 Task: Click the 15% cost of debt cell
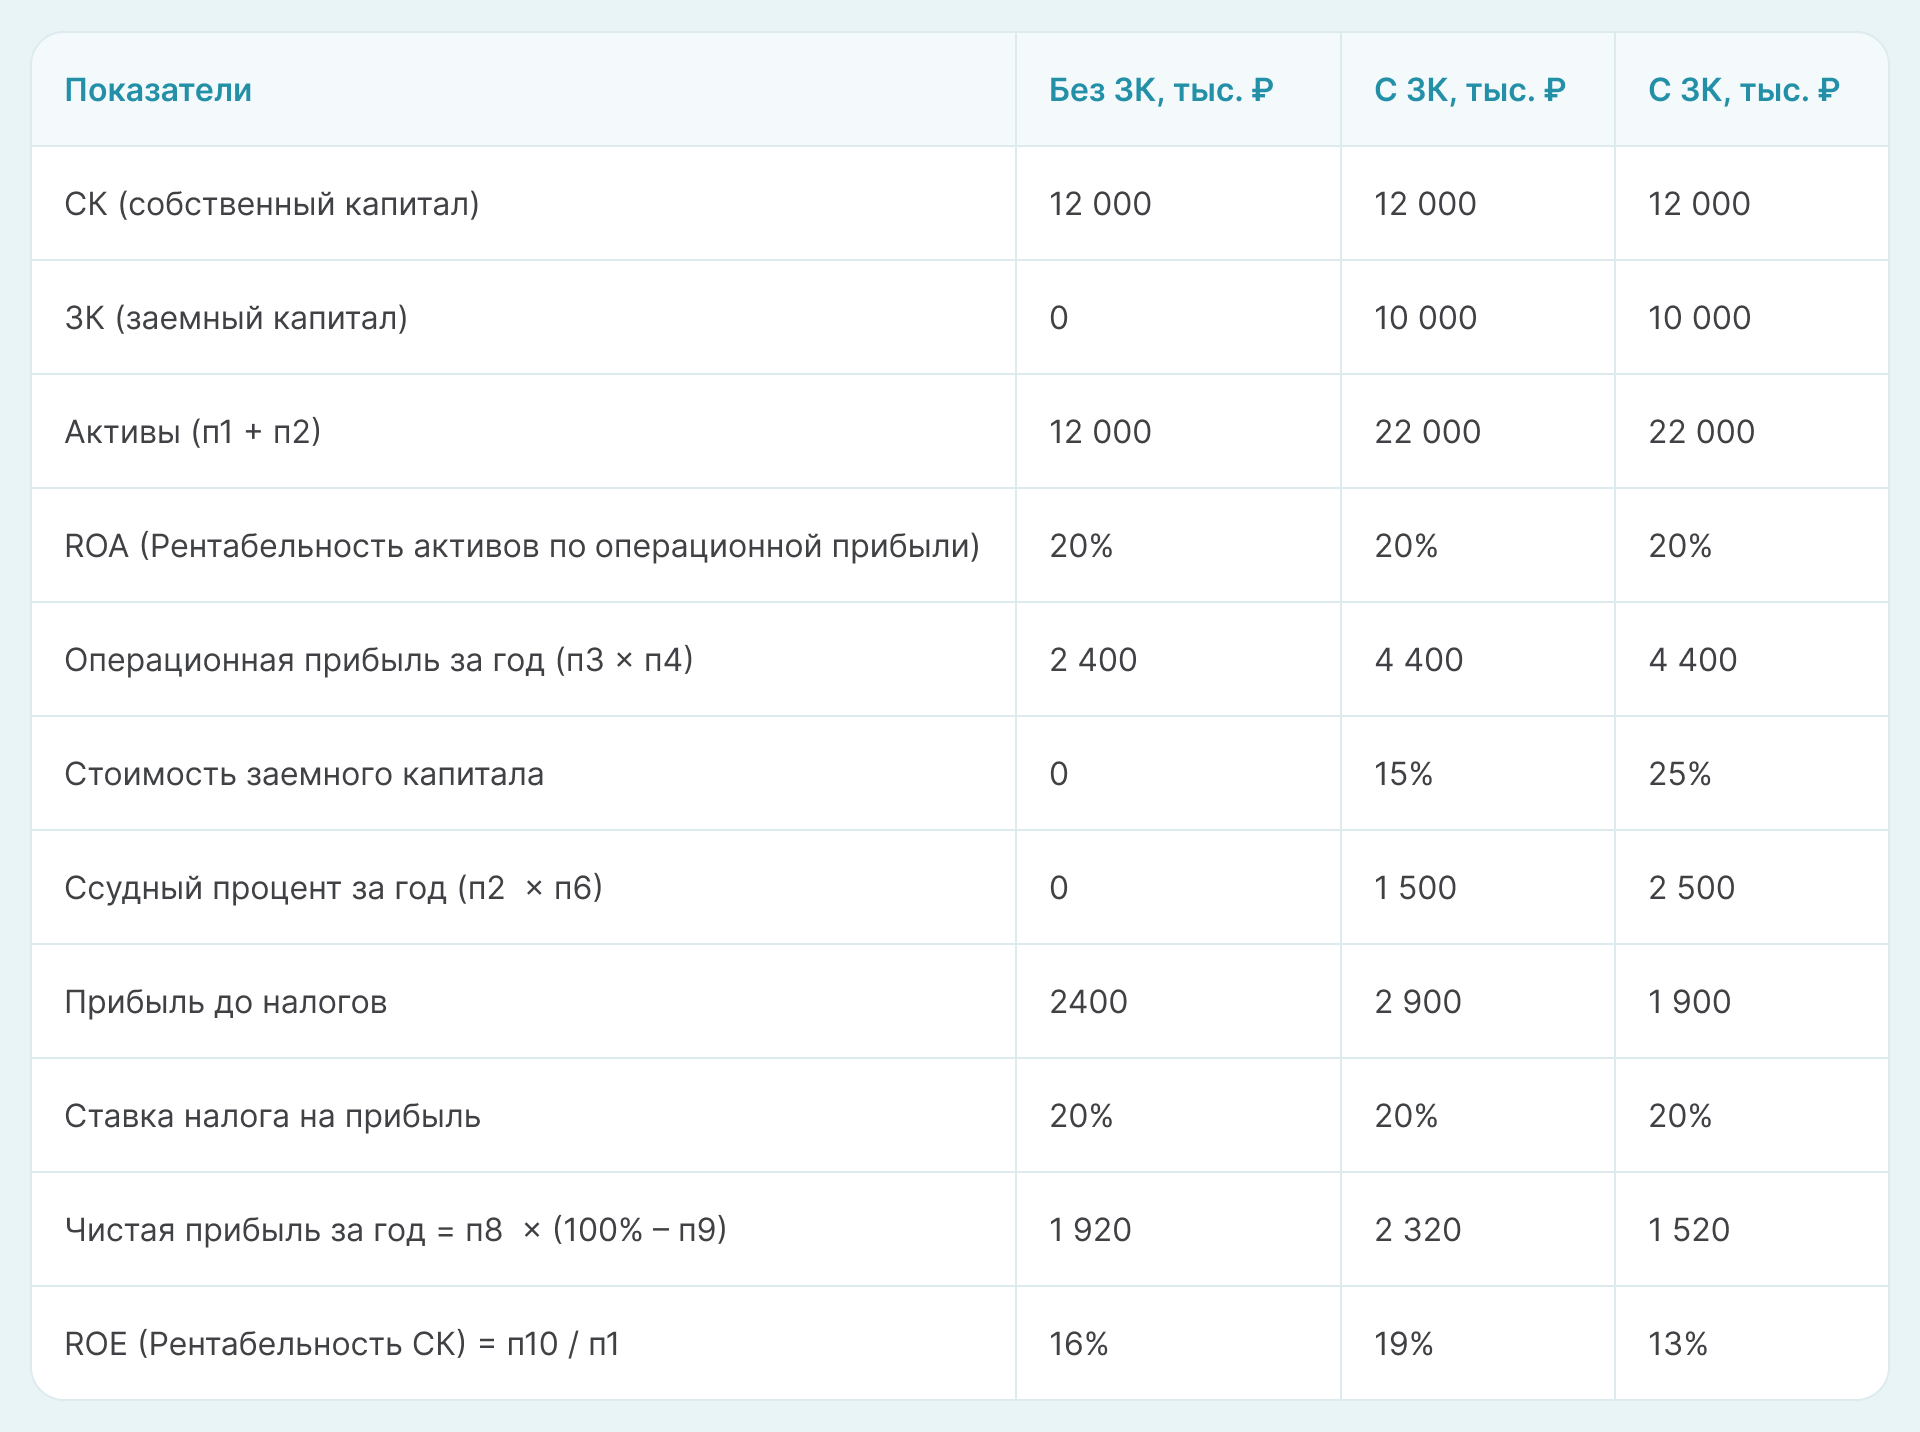pos(1403,774)
